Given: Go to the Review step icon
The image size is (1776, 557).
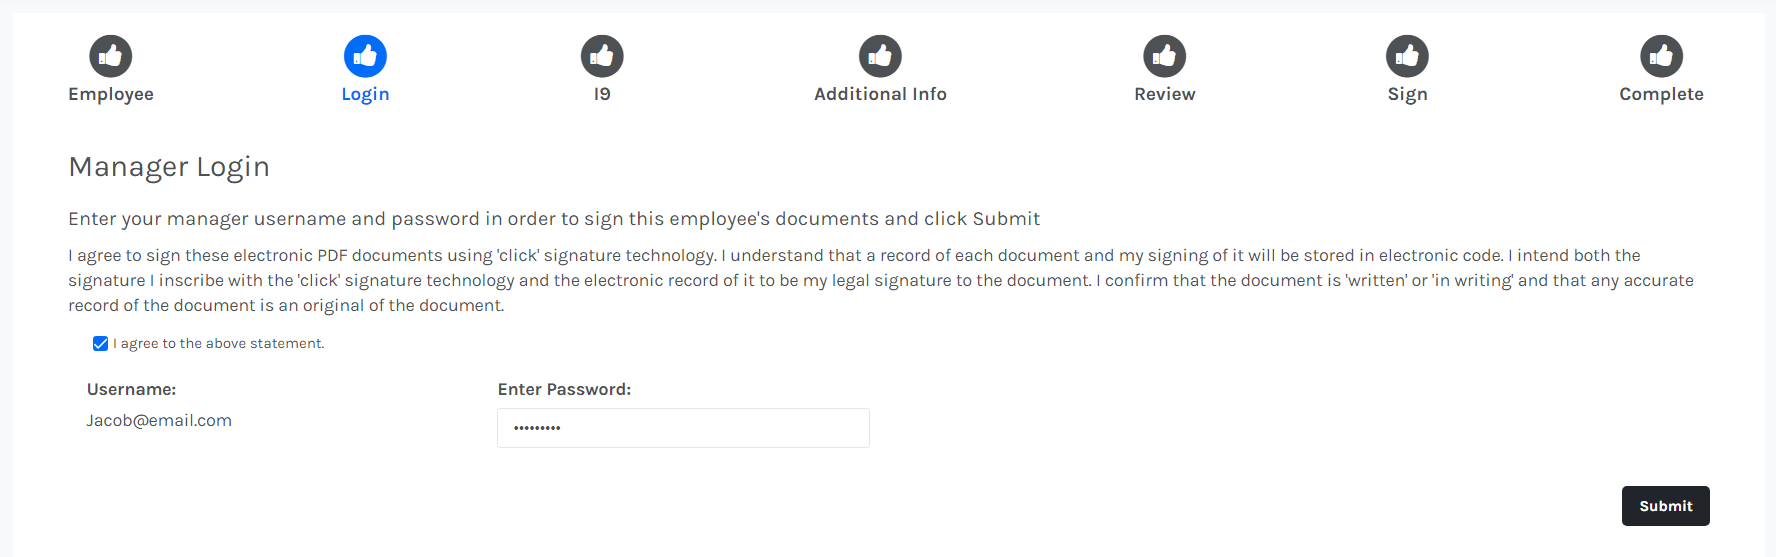Looking at the screenshot, I should click(1165, 56).
